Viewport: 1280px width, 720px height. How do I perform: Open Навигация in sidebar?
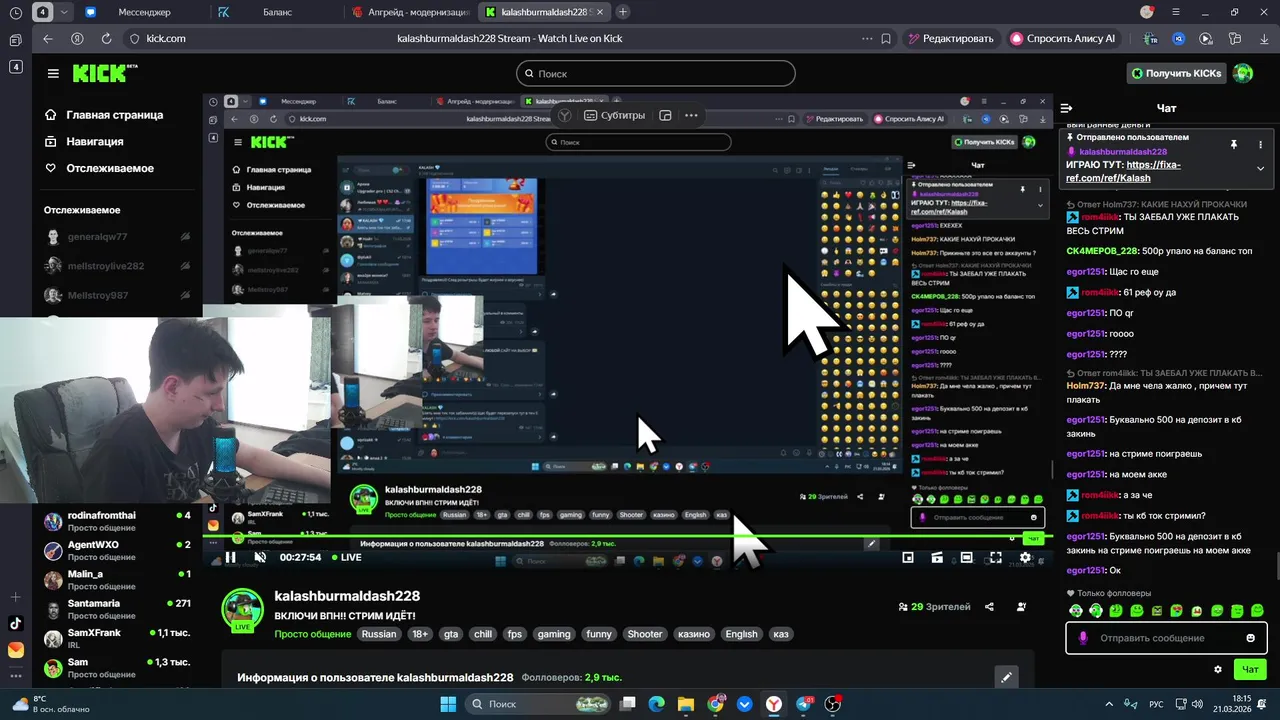[x=84, y=142]
